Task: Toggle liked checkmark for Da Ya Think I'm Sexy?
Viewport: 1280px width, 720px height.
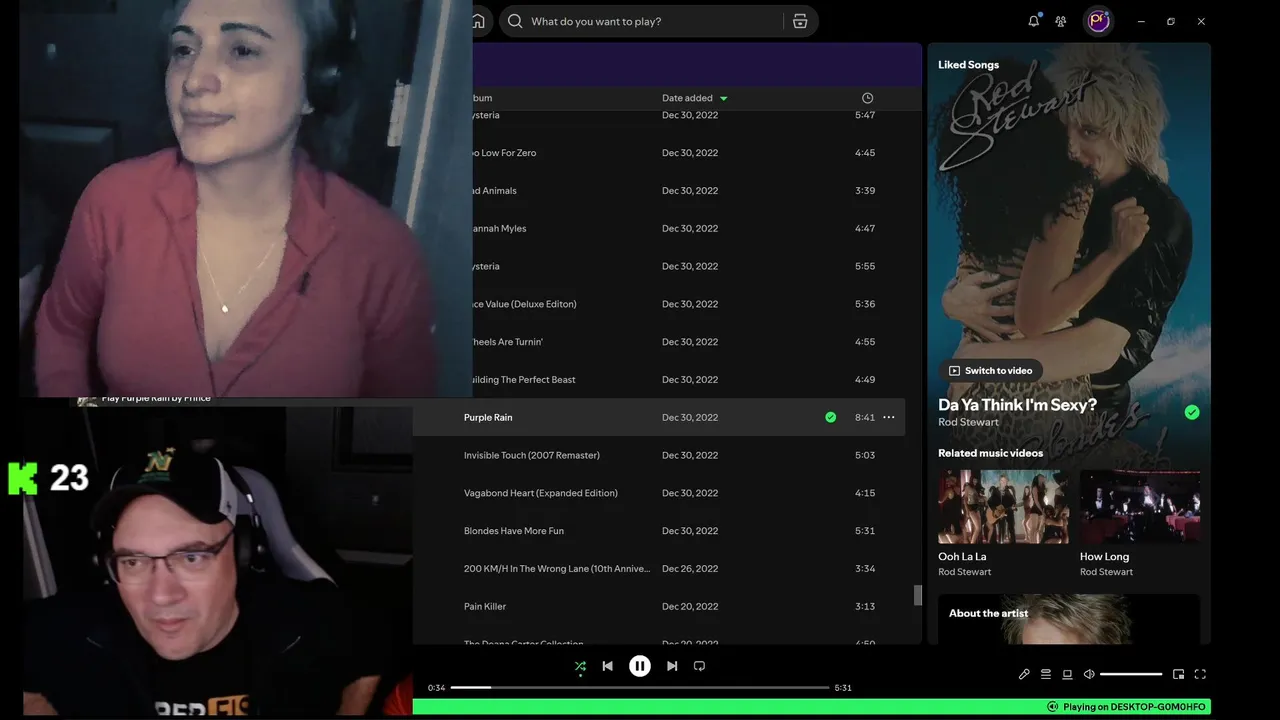Action: tap(1192, 412)
